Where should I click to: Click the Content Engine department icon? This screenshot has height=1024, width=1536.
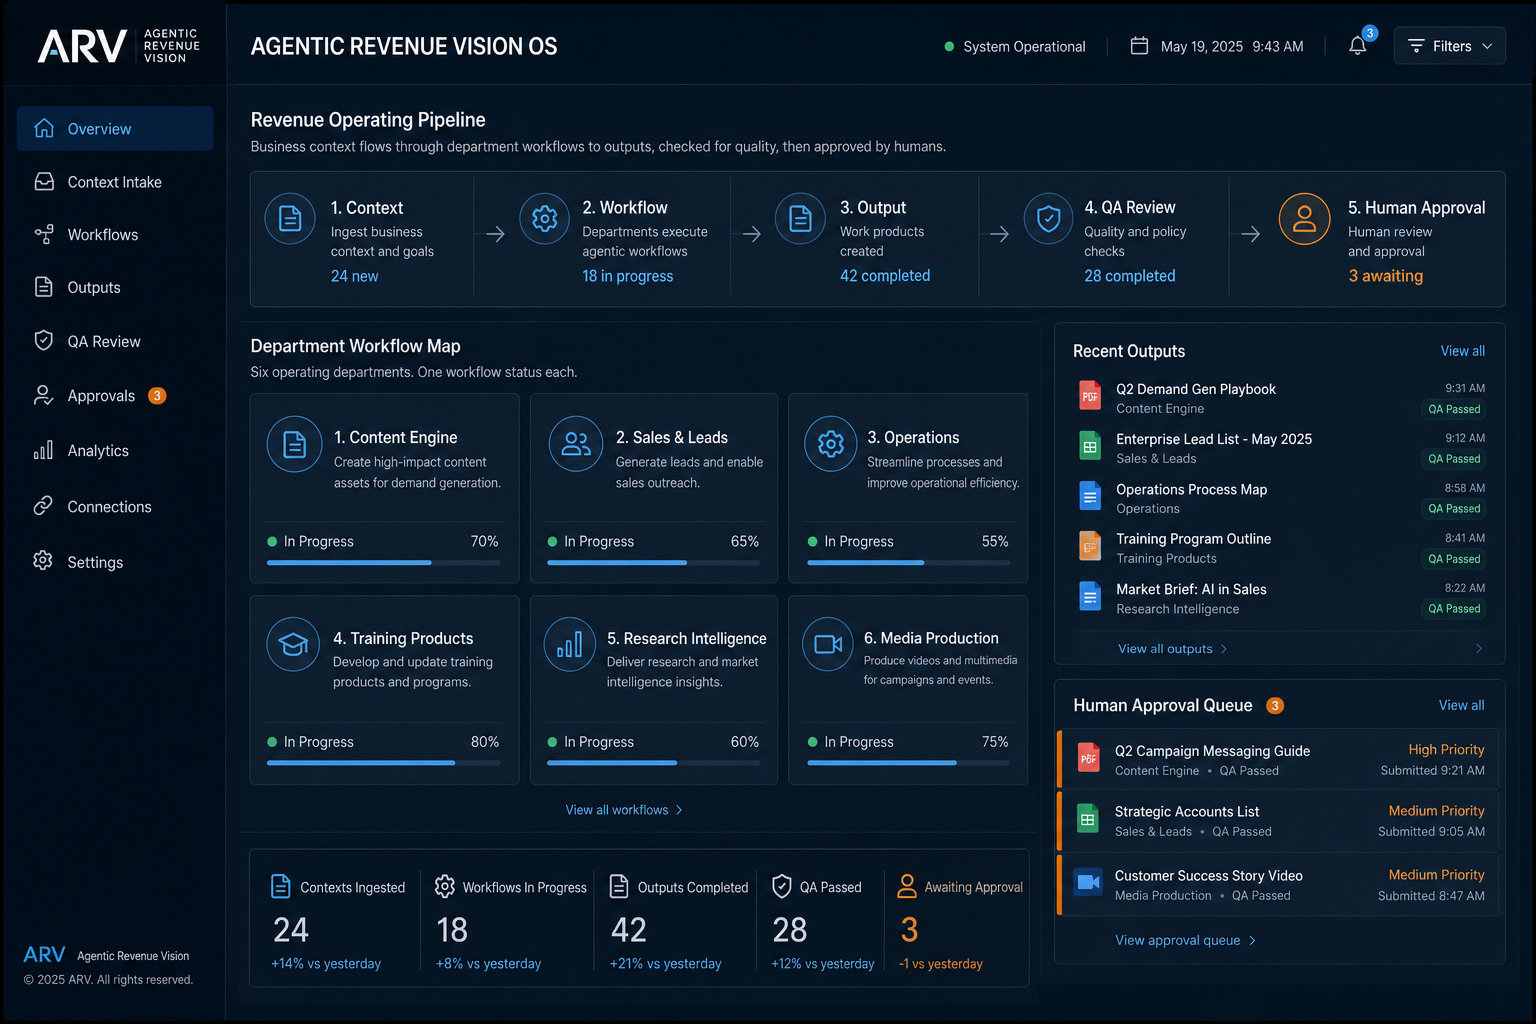294,444
